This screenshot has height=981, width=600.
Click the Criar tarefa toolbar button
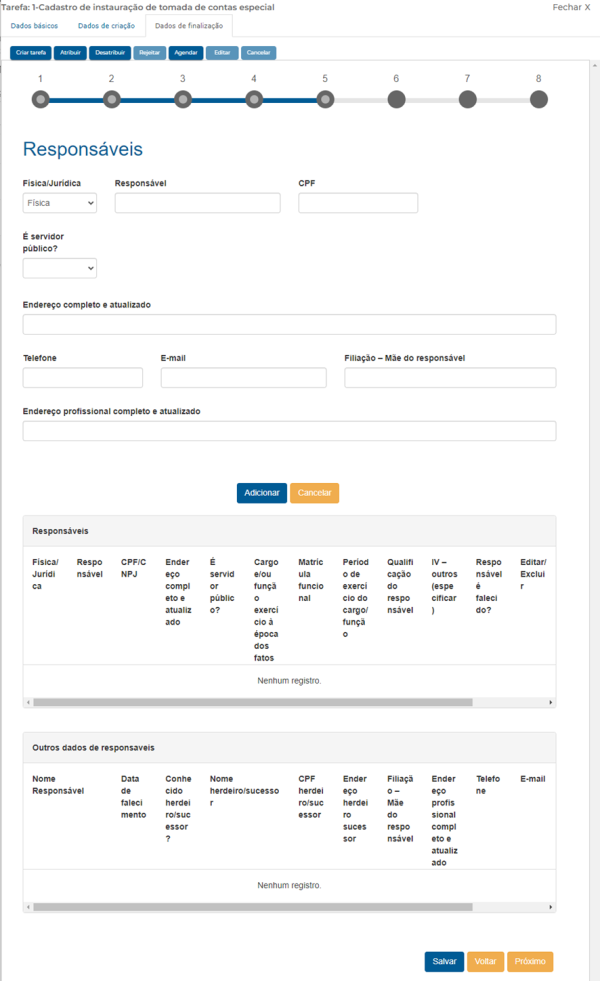(31, 53)
